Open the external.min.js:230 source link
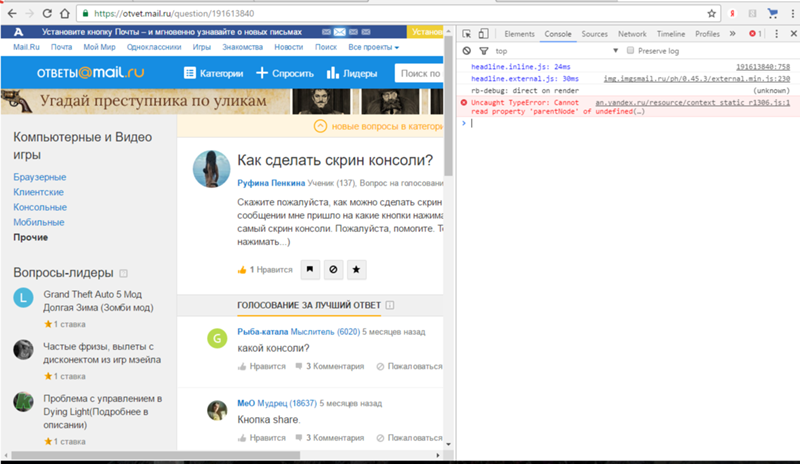This screenshot has width=800, height=464. (696, 79)
